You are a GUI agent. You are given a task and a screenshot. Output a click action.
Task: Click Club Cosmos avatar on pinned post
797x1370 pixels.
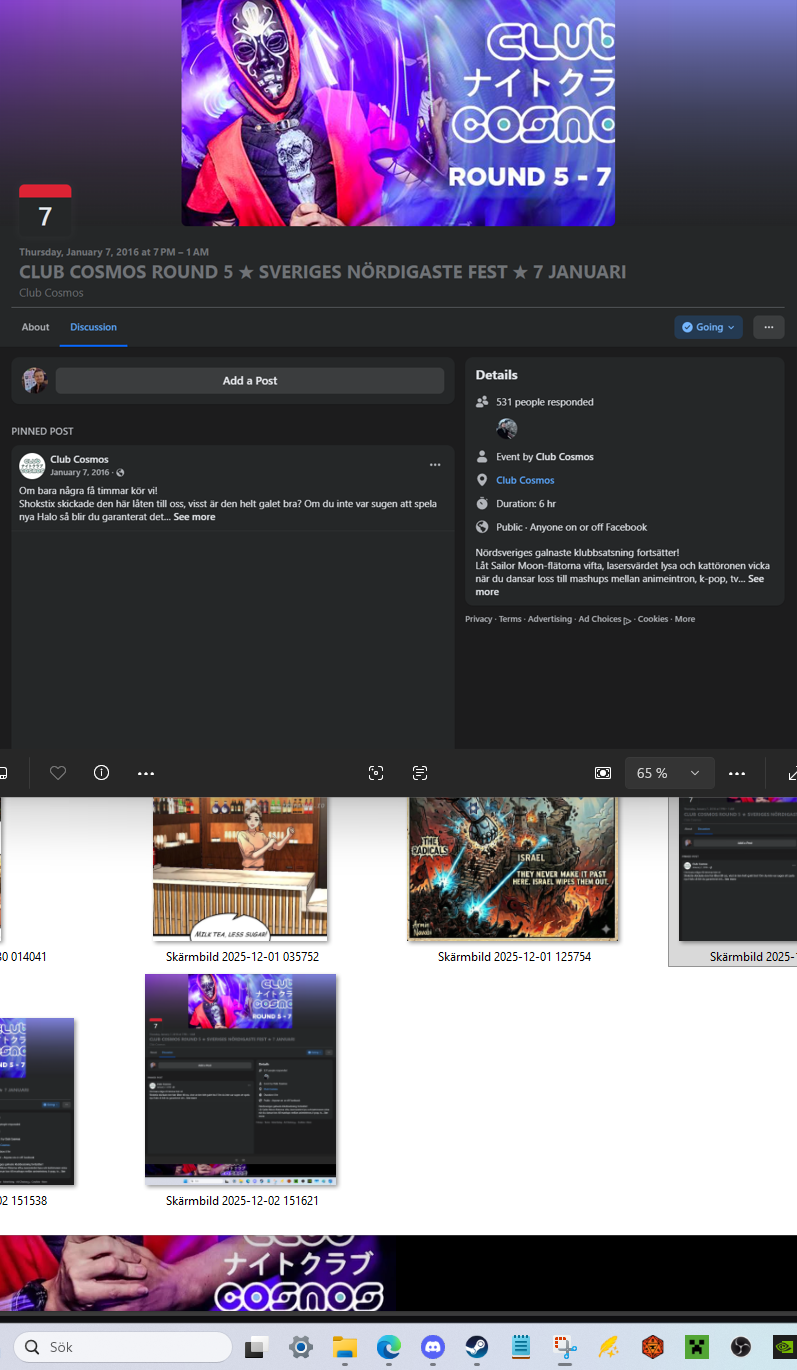click(x=32, y=466)
